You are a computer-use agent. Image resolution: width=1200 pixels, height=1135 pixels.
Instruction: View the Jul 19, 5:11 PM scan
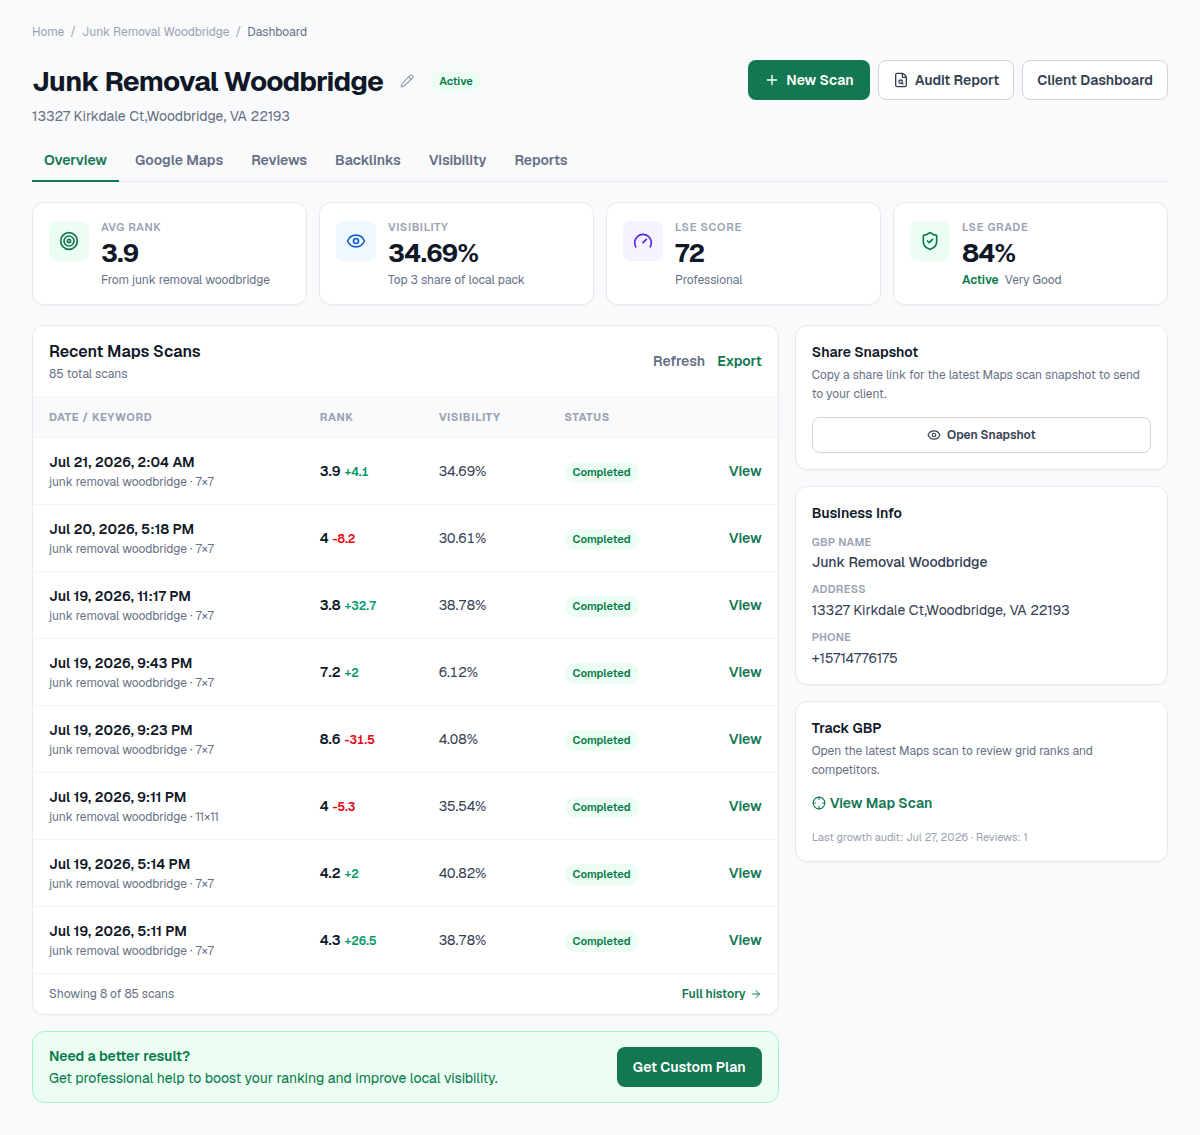745,940
